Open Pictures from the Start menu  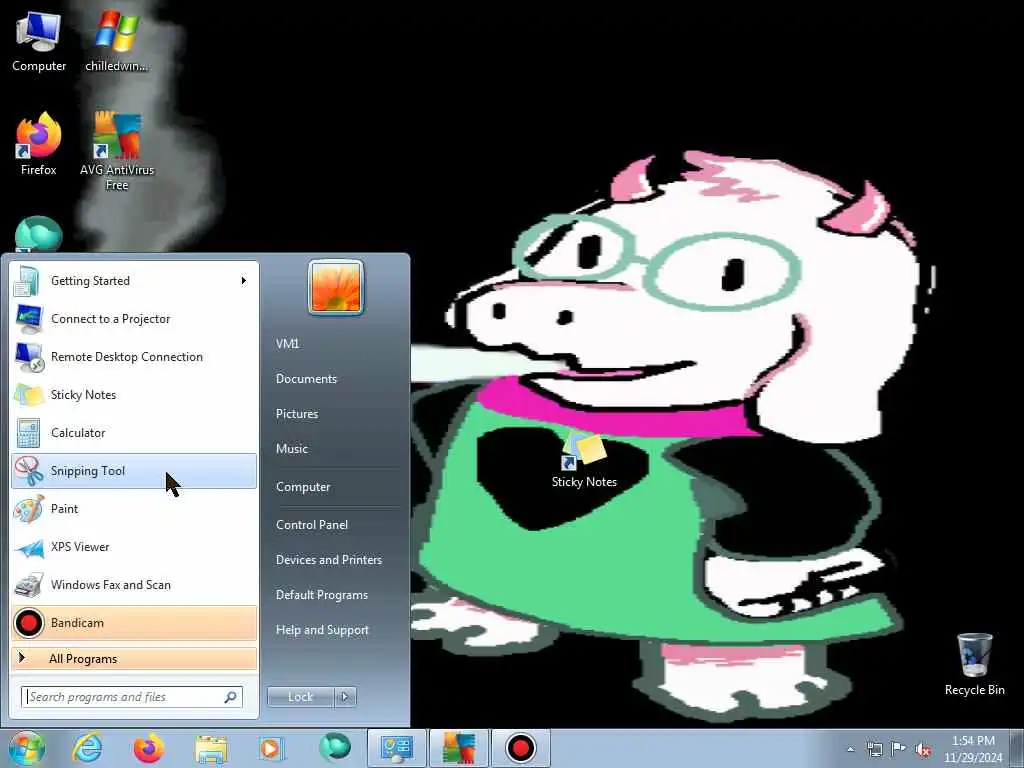click(x=297, y=414)
